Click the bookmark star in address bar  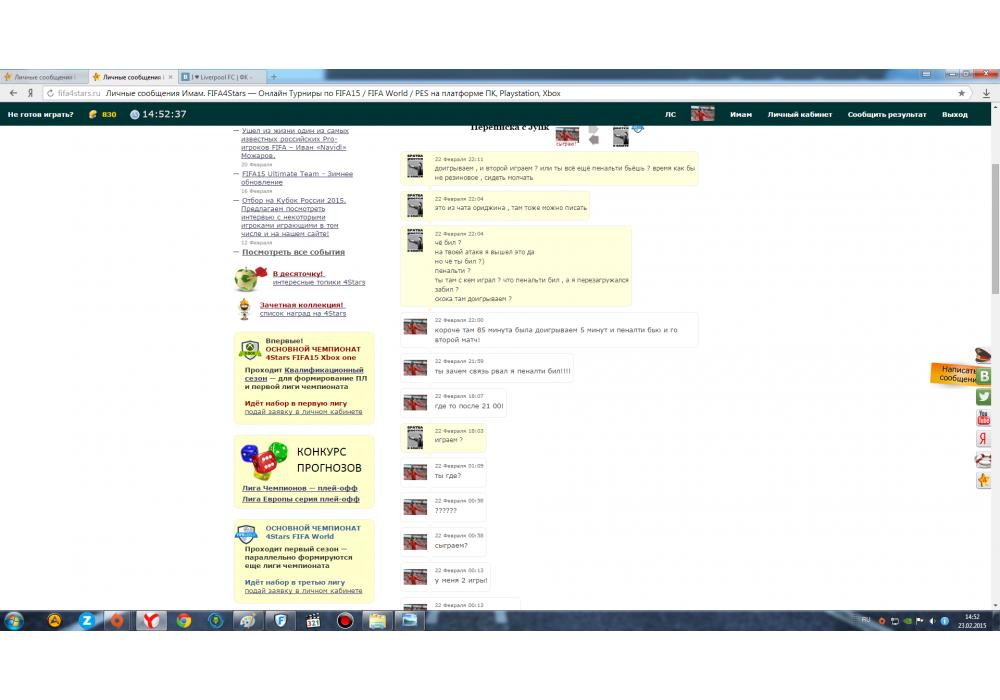point(962,93)
